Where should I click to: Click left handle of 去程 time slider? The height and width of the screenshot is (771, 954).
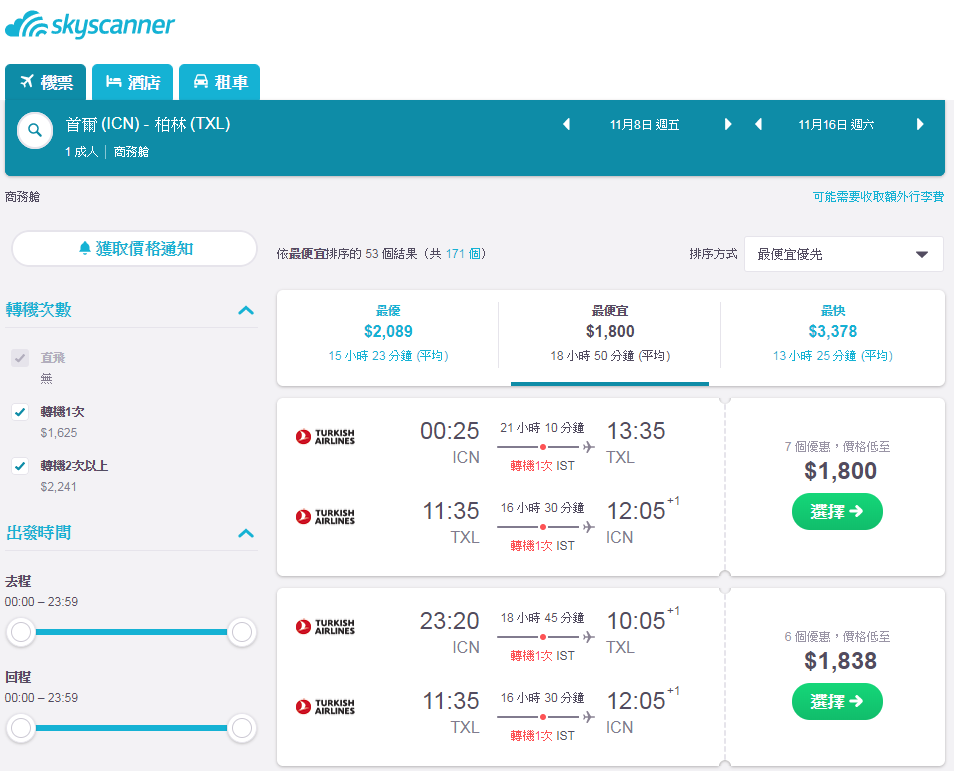pyautogui.click(x=21, y=632)
